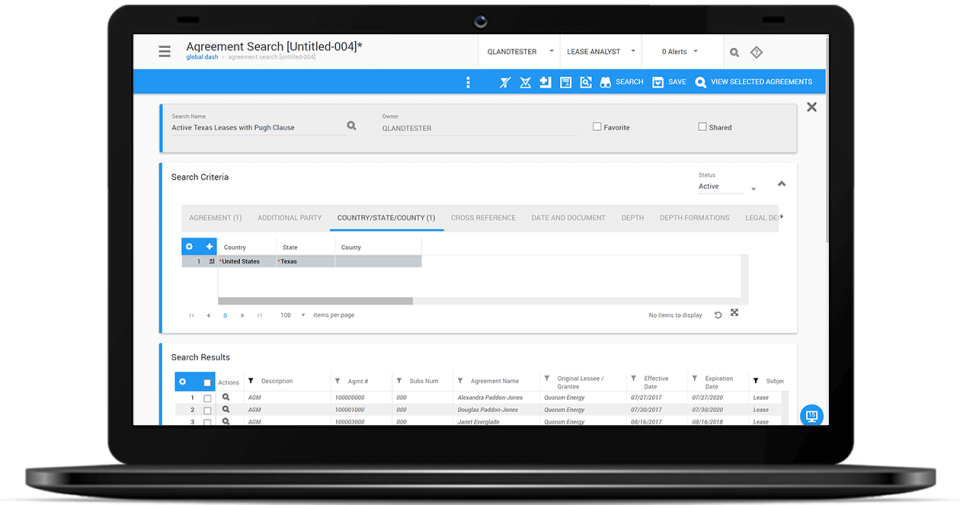Click the County cell in row 1
The height and width of the screenshot is (505, 960).
[378, 261]
